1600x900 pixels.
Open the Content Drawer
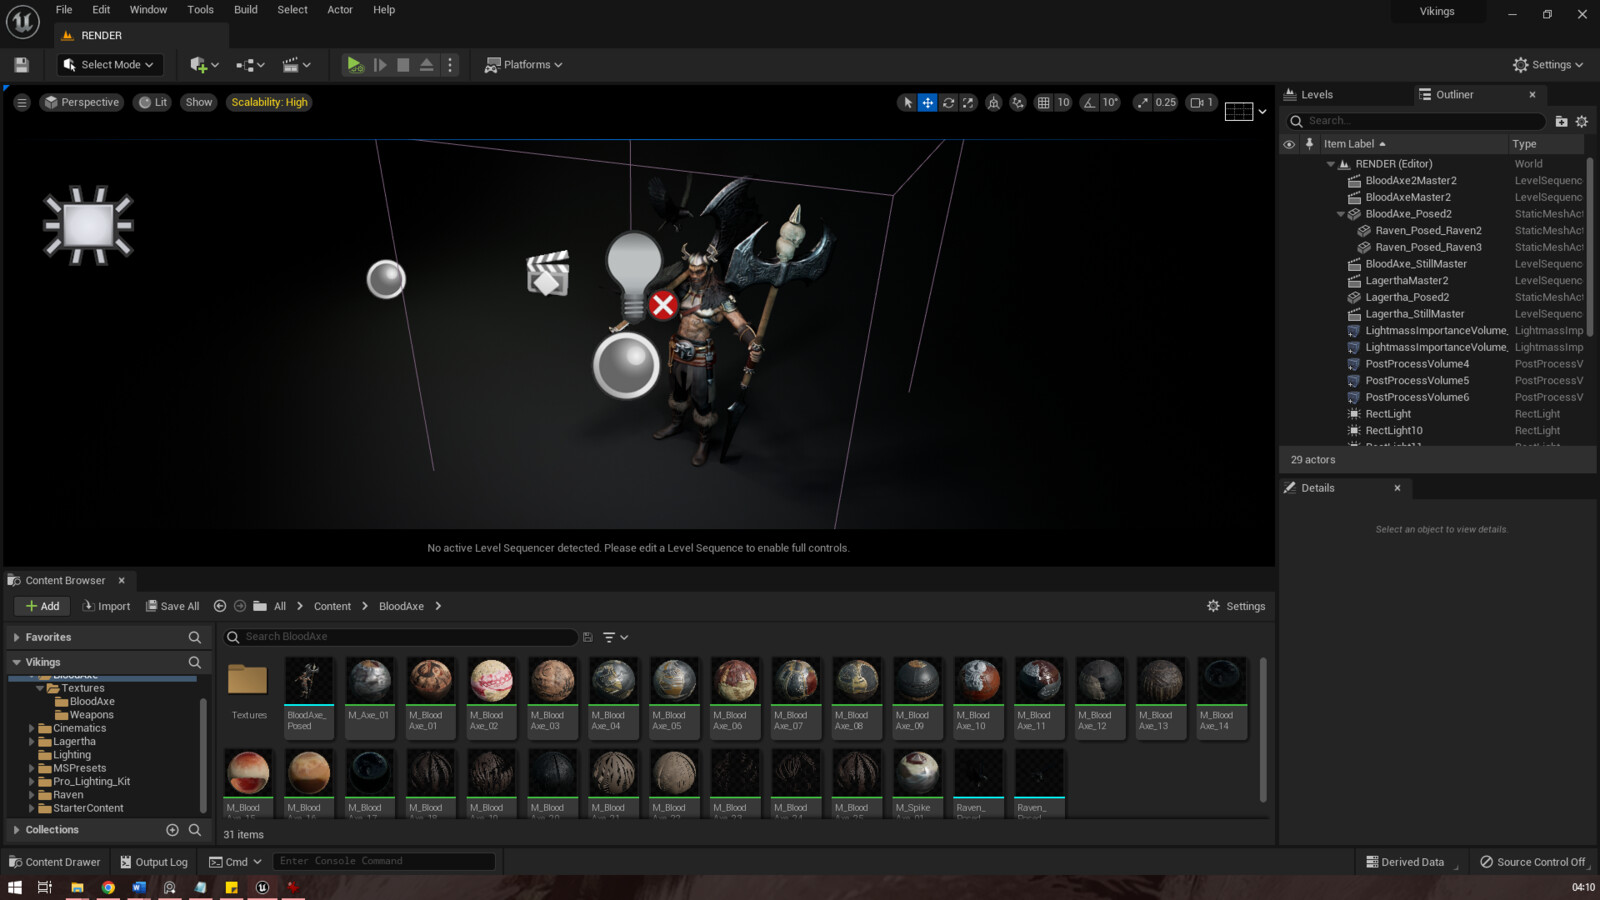click(54, 862)
